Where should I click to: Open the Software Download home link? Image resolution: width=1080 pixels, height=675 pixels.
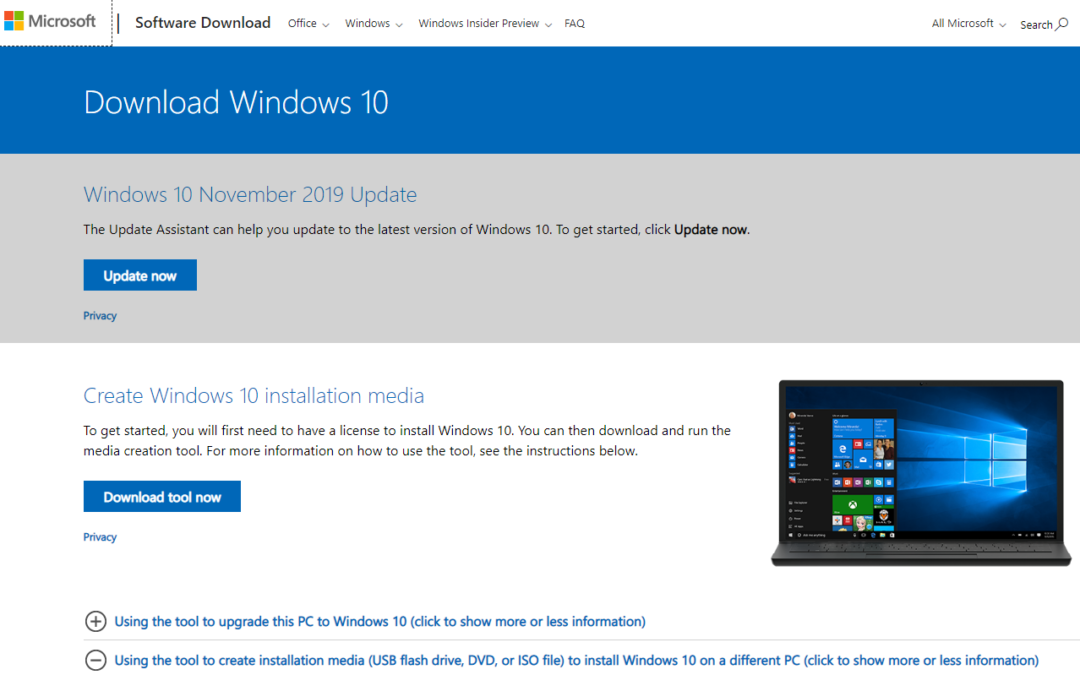point(203,23)
